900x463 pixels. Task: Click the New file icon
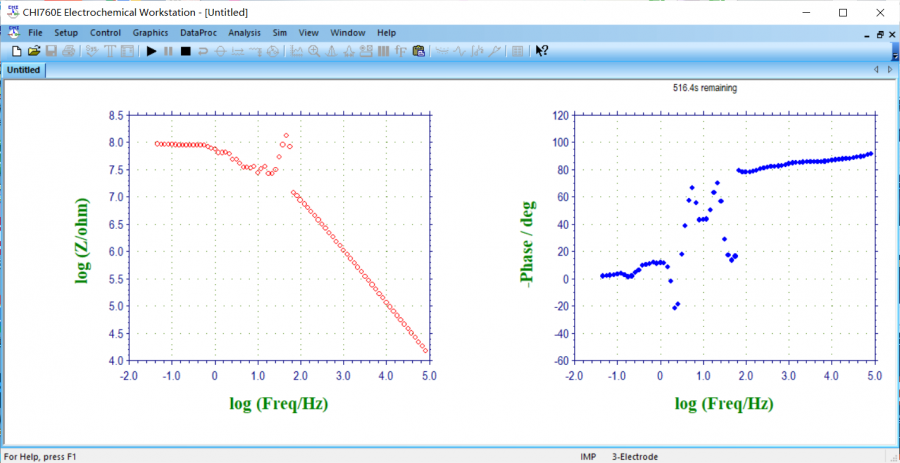tap(17, 51)
